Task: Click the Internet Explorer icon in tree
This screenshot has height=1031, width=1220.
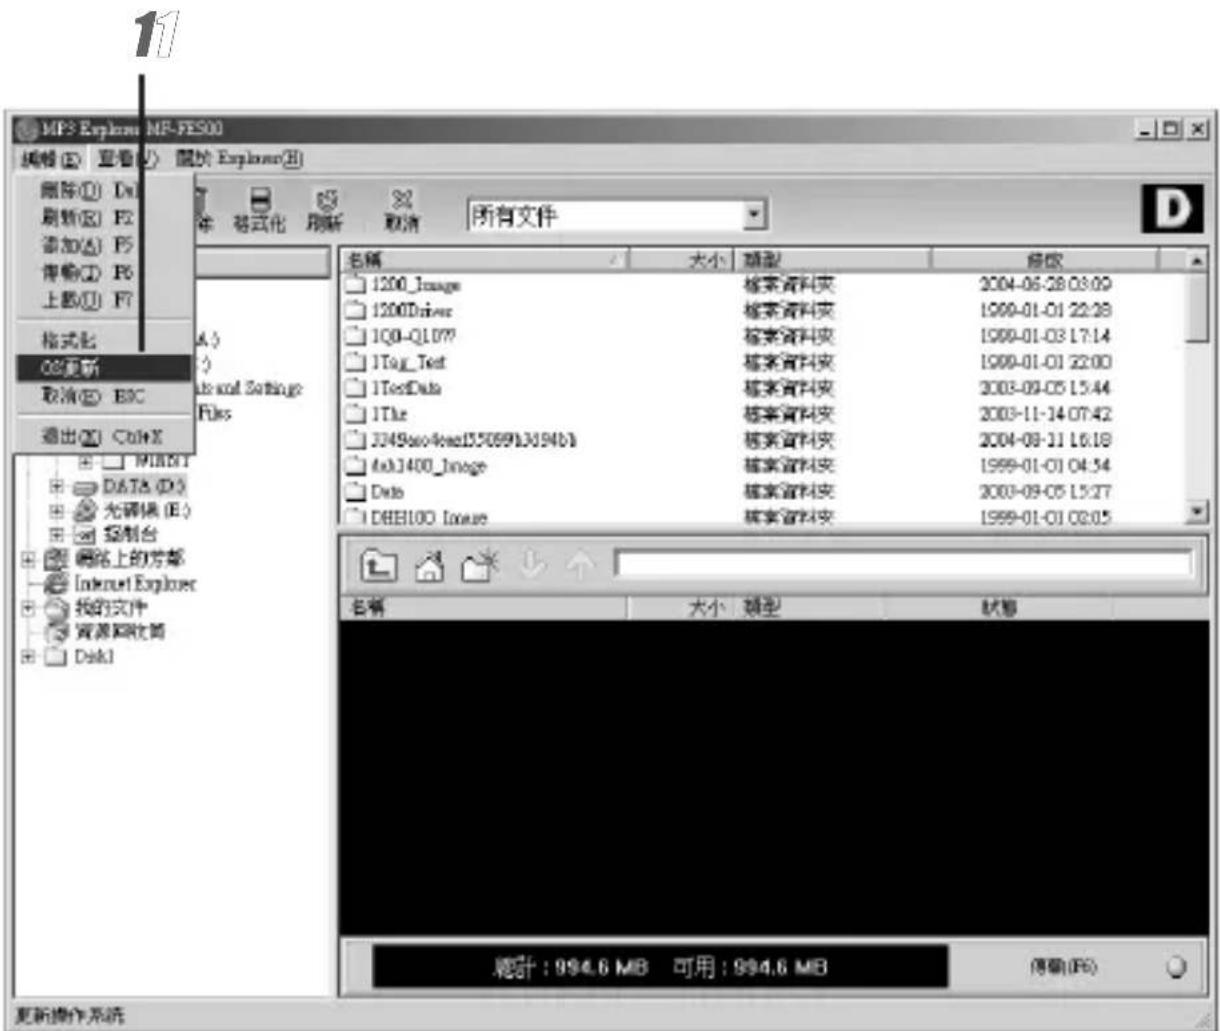Action: tap(58, 584)
